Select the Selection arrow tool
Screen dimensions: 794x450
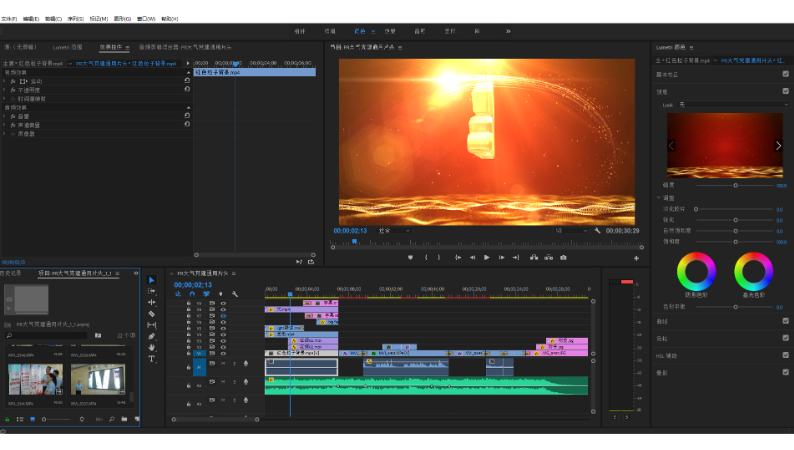tap(152, 280)
